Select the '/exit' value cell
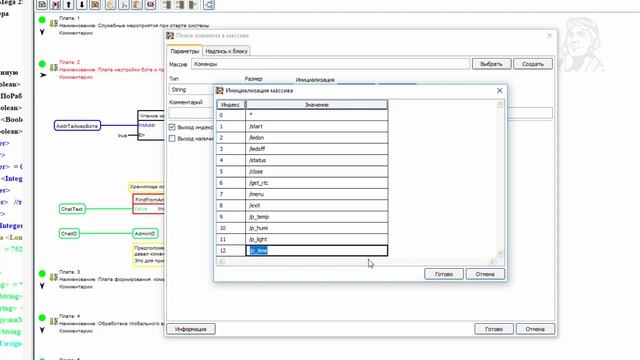Viewport: 640px width, 360px height. click(317, 205)
